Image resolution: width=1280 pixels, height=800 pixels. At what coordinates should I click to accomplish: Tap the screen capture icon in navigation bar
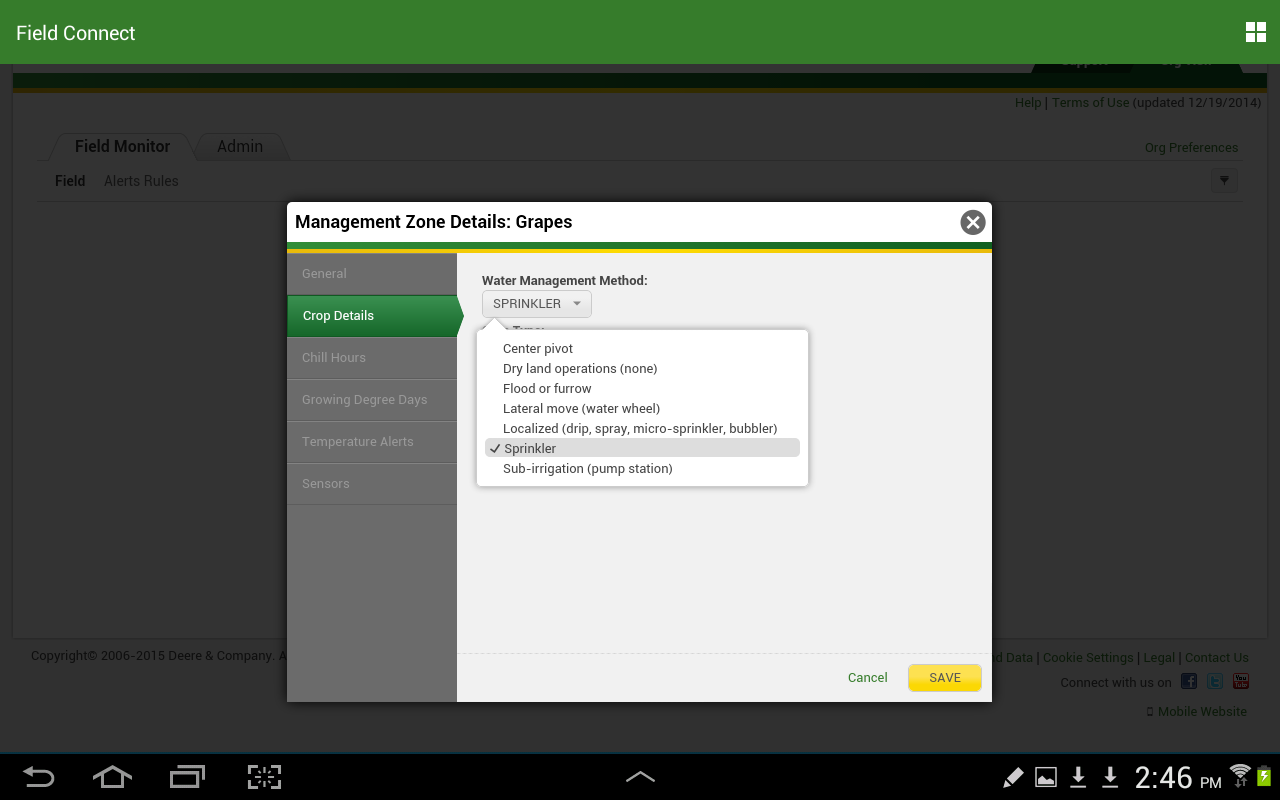coord(264,777)
